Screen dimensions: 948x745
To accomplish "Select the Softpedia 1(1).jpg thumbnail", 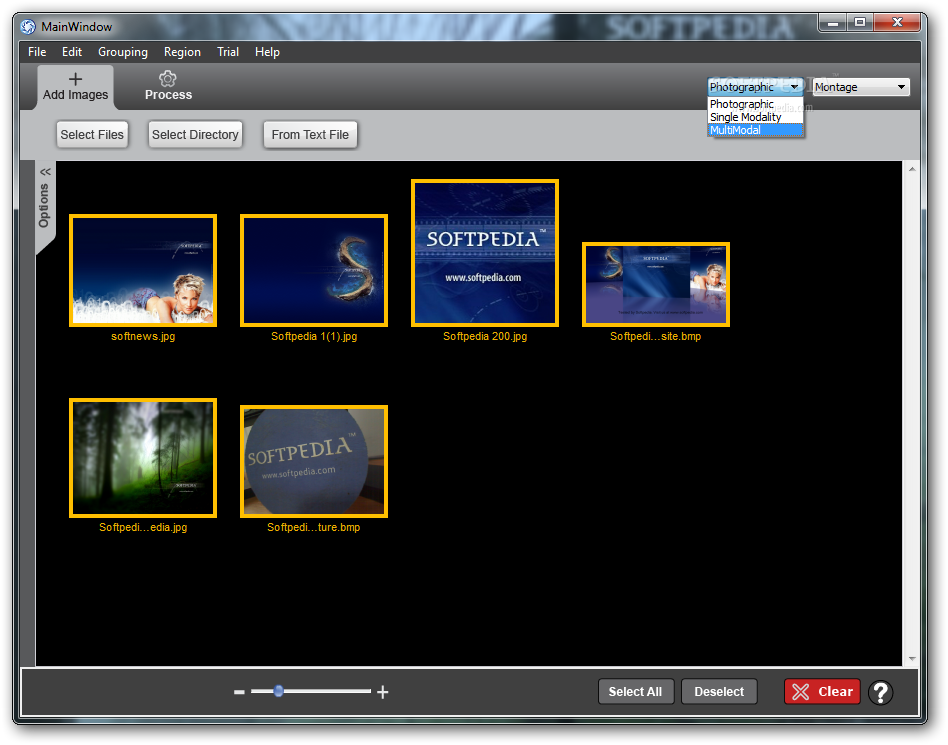I will point(314,270).
